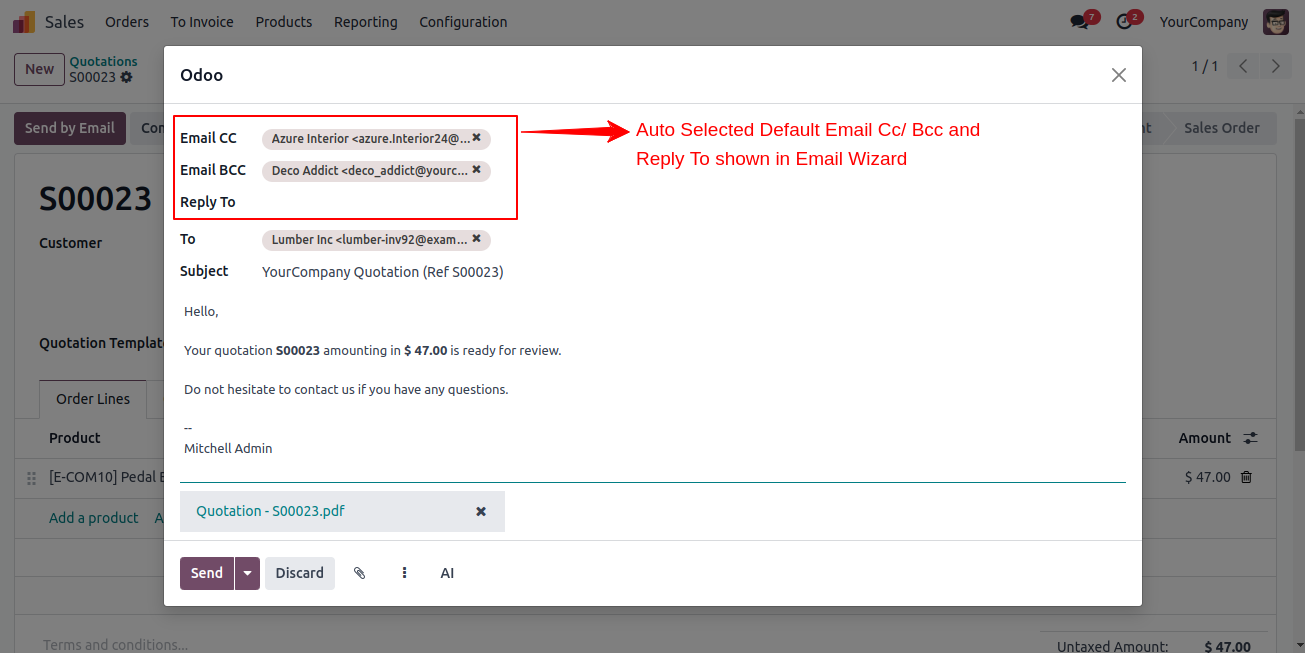
Task: Click the Product column header
Action: point(75,438)
